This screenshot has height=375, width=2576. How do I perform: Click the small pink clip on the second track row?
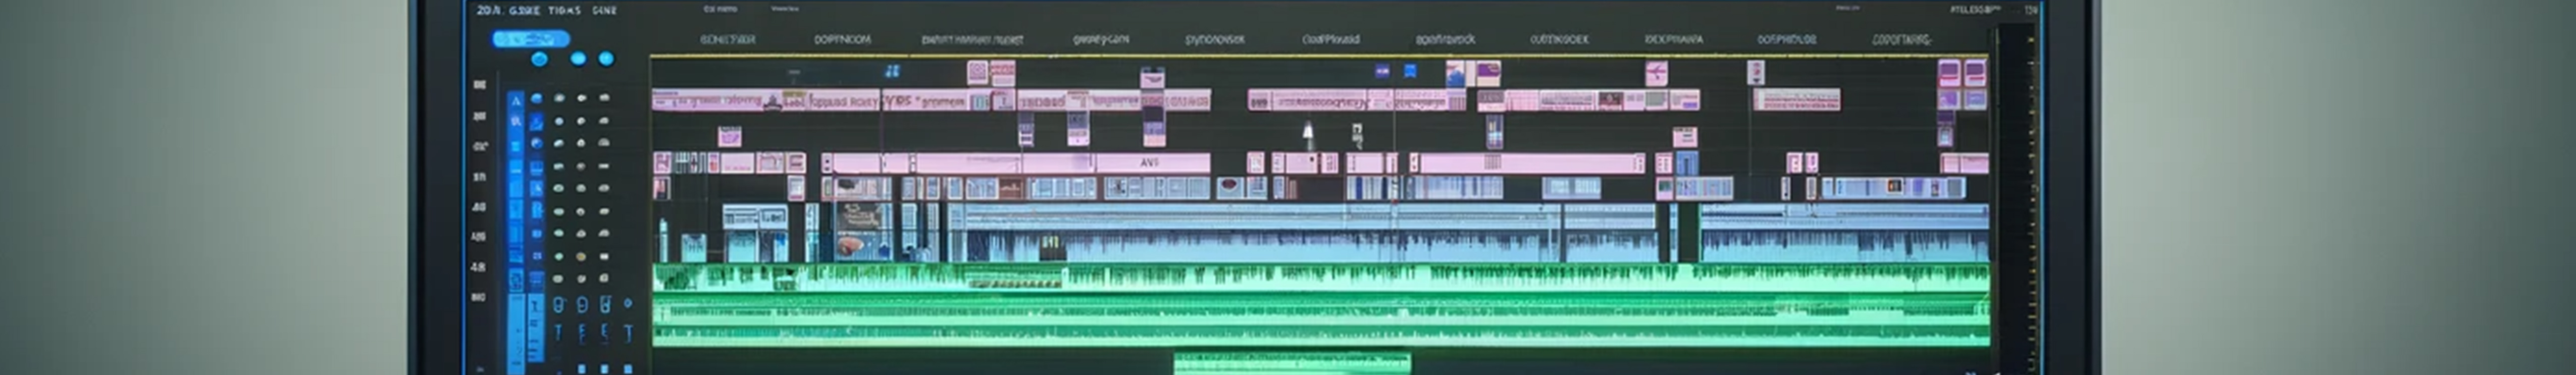click(x=729, y=135)
